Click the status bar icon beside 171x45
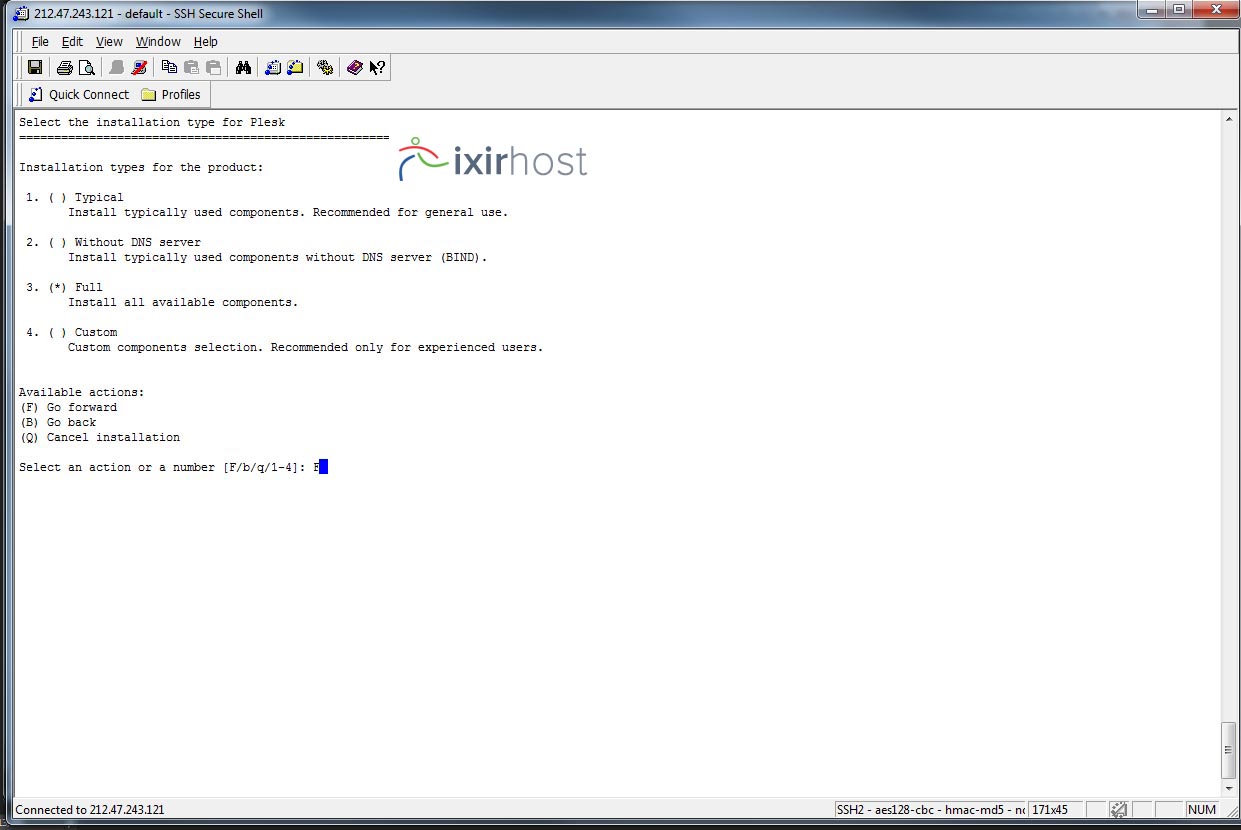 [x=1119, y=810]
